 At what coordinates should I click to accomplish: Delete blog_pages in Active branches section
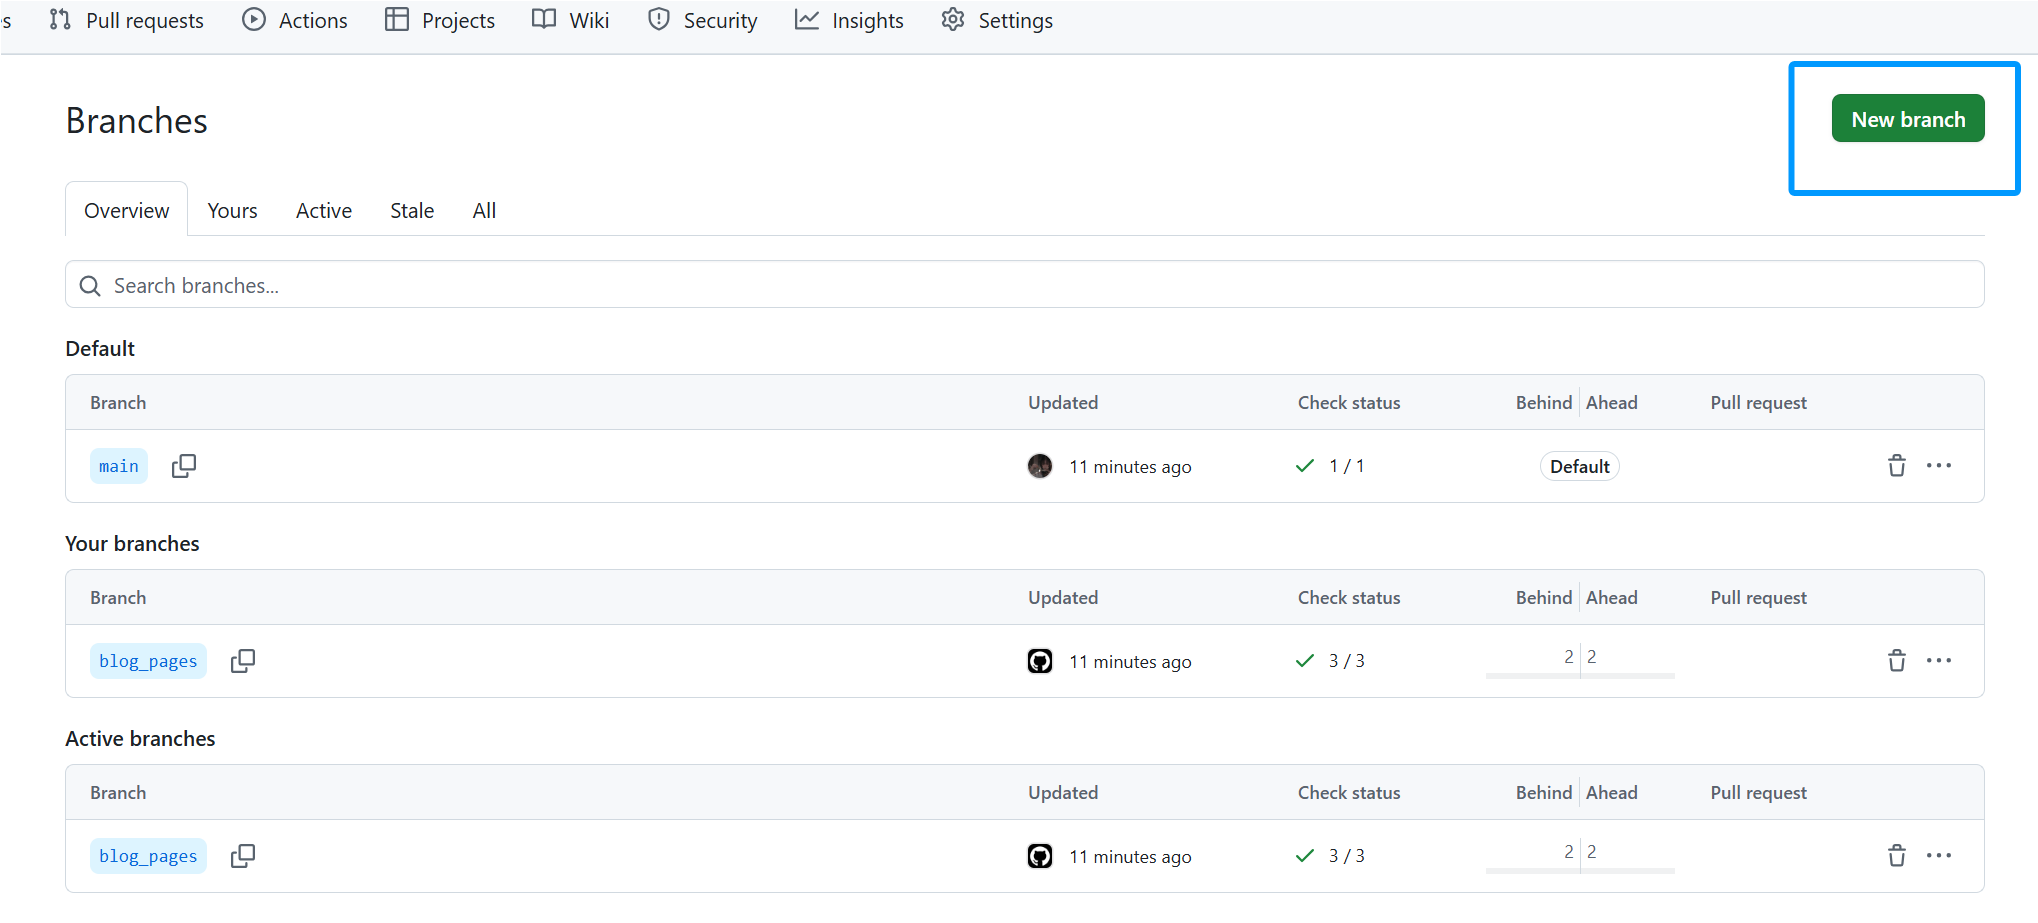click(x=1896, y=856)
